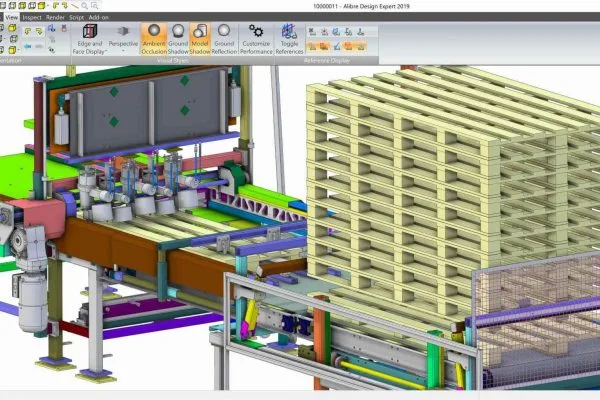Toggle fourth orange icon in Reference Display bottom row
The height and width of the screenshot is (400, 600).
pos(348,46)
